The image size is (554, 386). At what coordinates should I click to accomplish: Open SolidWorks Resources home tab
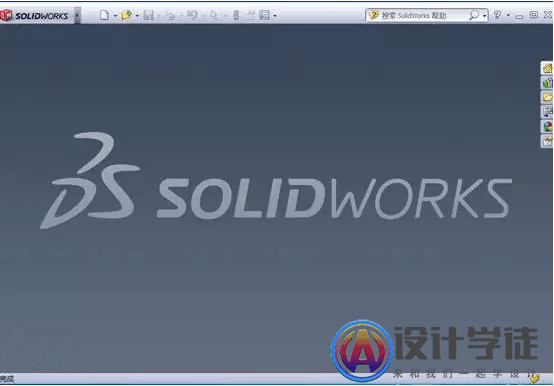click(x=548, y=68)
